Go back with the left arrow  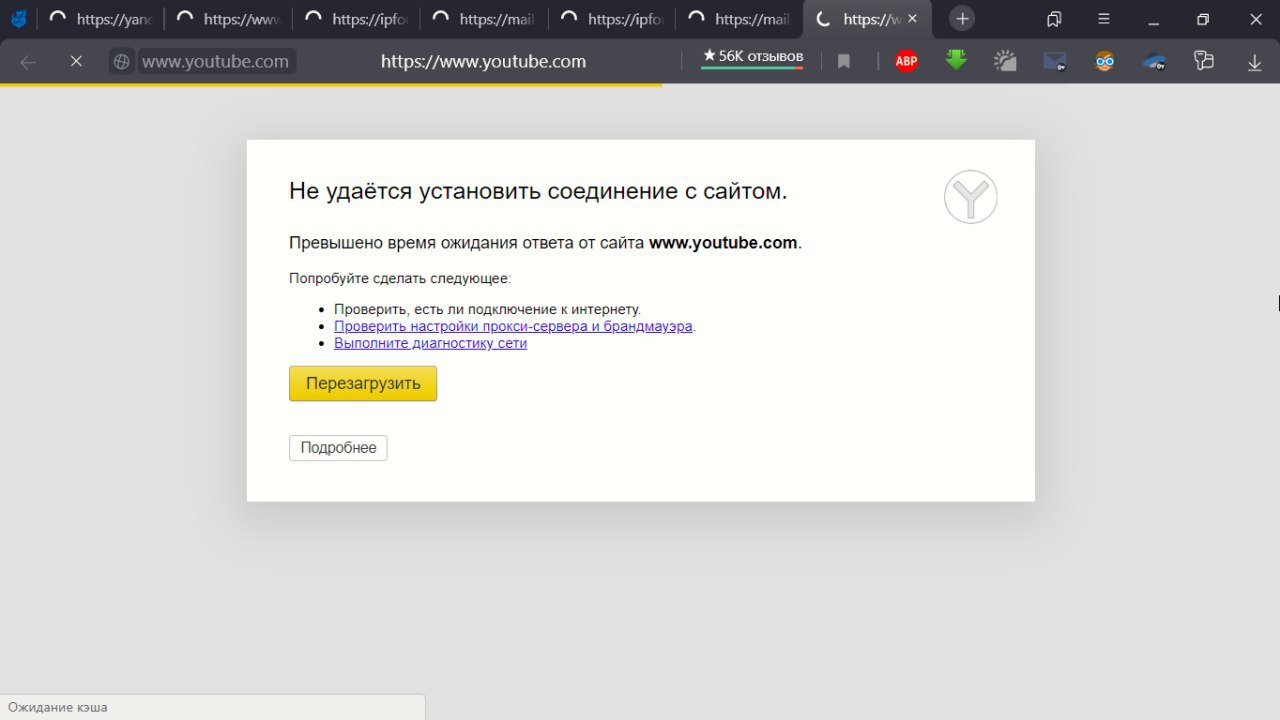click(28, 62)
